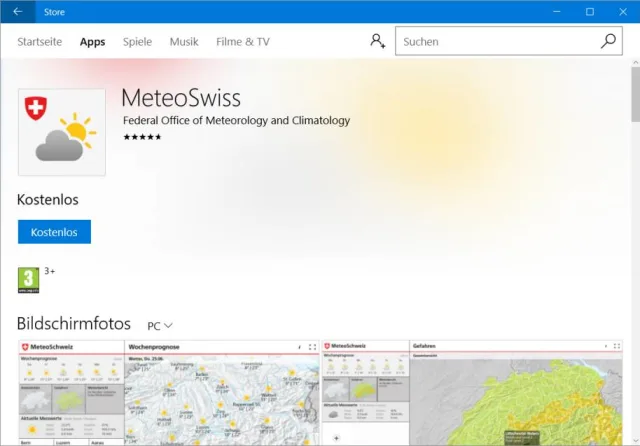The width and height of the screenshot is (640, 446).
Task: Go back with the Store back arrow
Action: (x=18, y=11)
